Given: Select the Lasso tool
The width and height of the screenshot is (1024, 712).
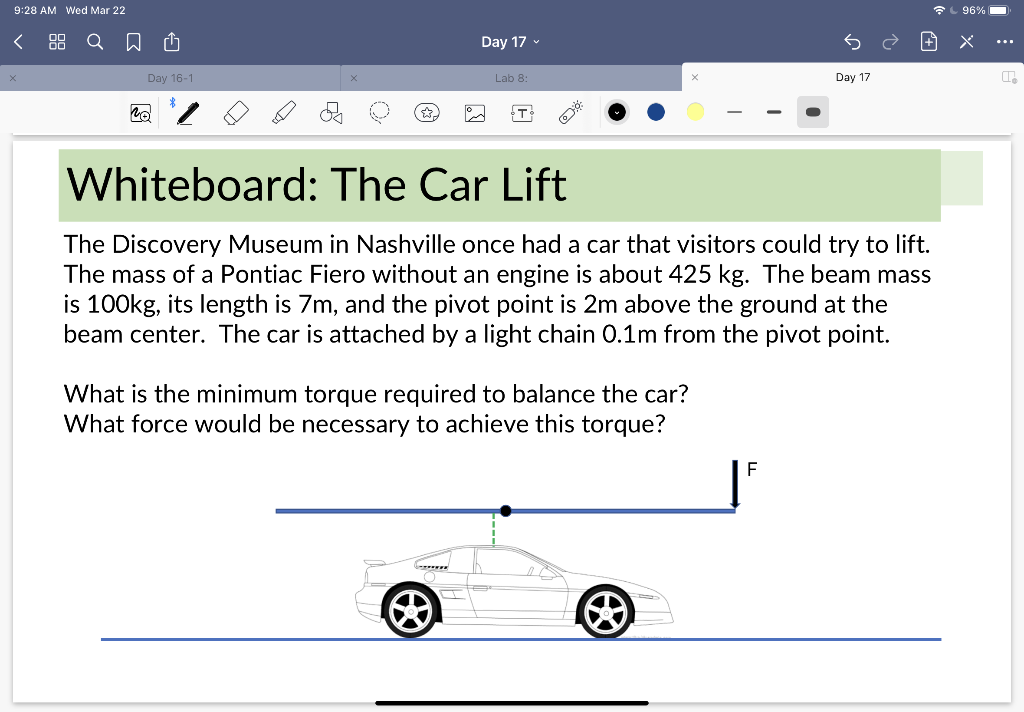Looking at the screenshot, I should [379, 113].
